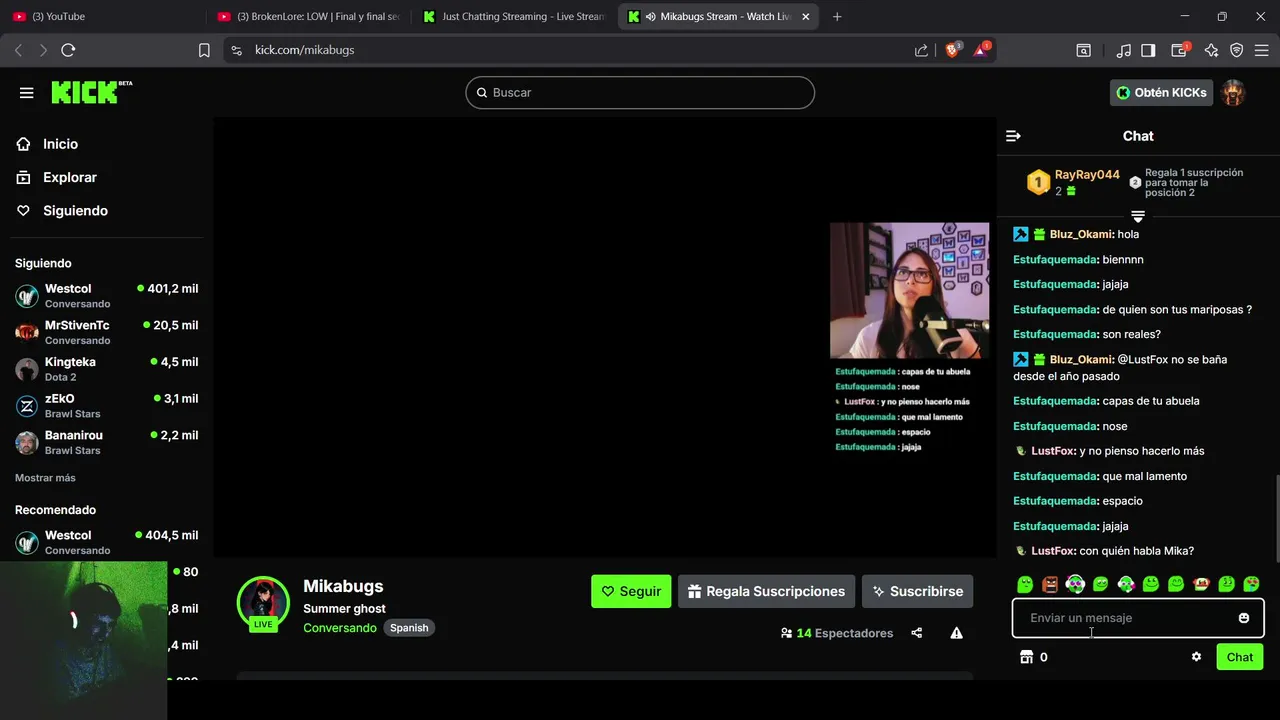Screen dimensions: 1280x720
Task: Open the Bananirou channel in the sidebar
Action: pos(107,442)
